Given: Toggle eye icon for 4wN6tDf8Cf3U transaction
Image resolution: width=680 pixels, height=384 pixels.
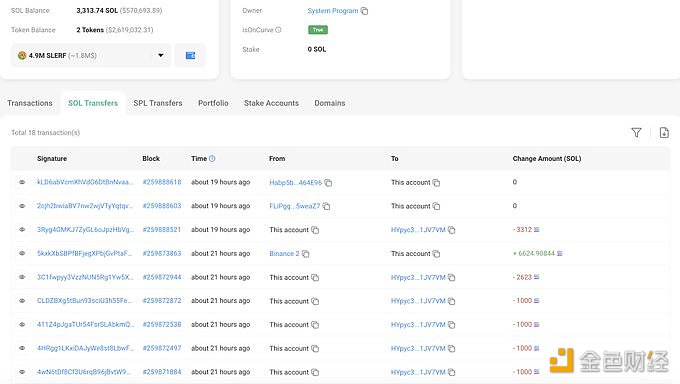Looking at the screenshot, I should pyautogui.click(x=22, y=372).
